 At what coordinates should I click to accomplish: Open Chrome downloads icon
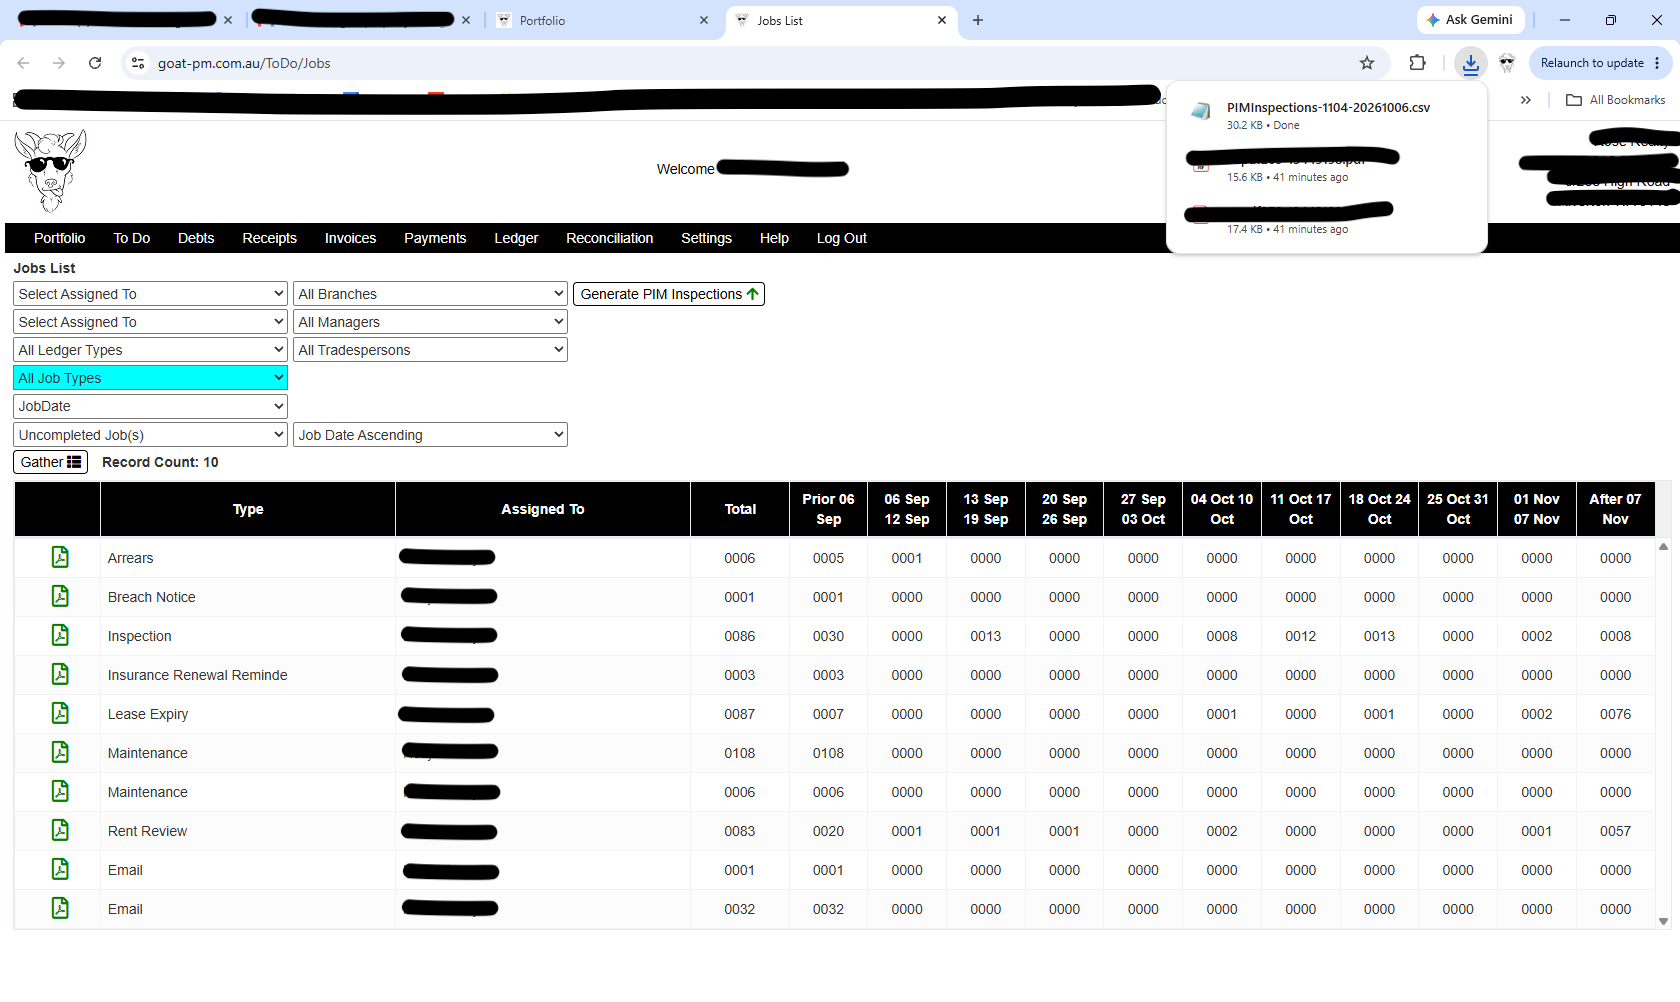[1470, 63]
